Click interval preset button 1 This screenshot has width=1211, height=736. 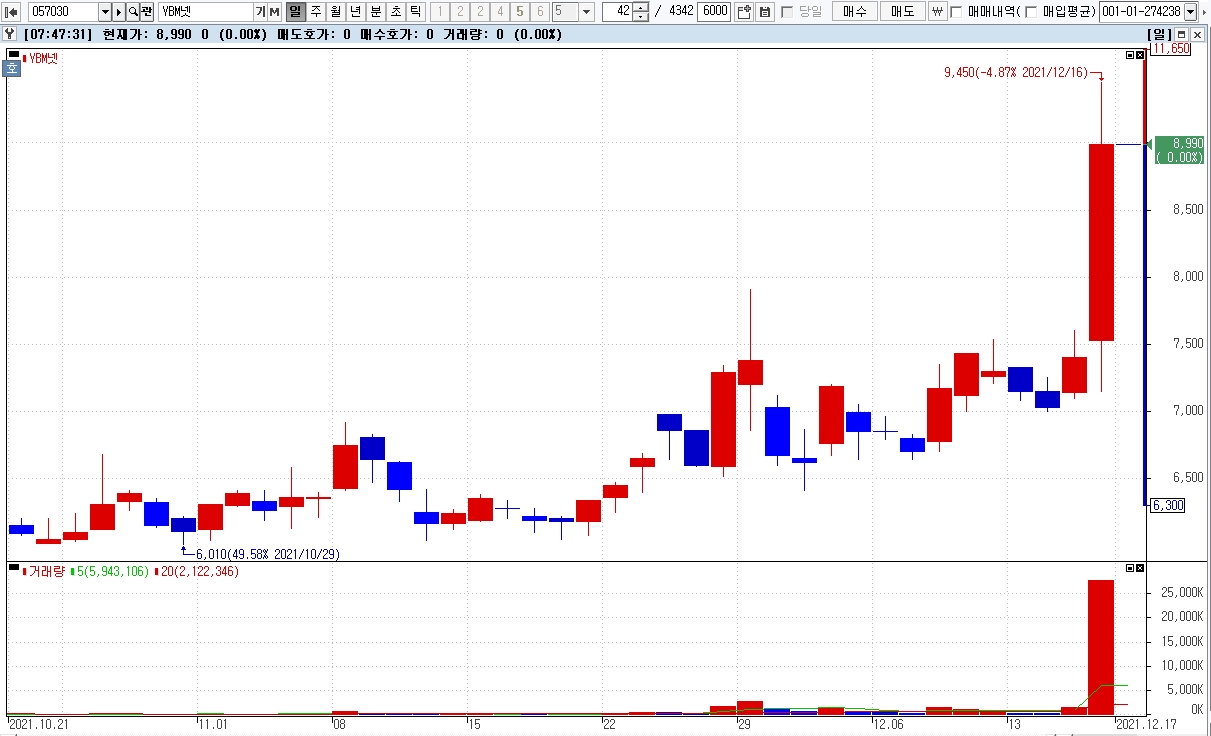tap(439, 12)
